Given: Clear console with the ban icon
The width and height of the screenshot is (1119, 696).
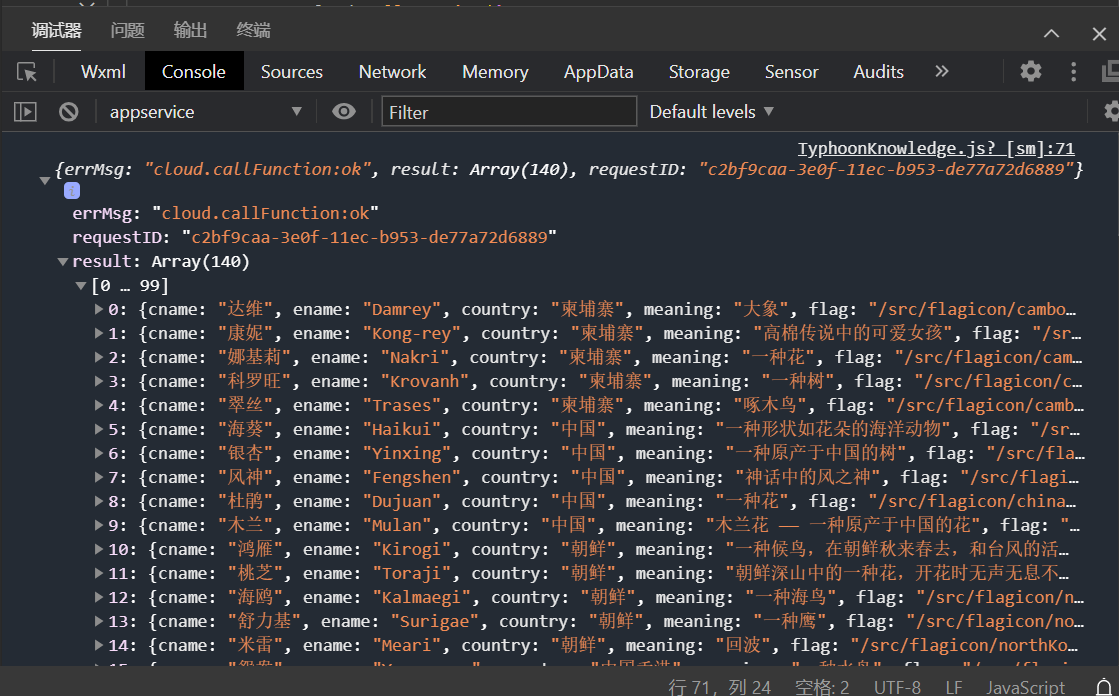Looking at the screenshot, I should (69, 112).
